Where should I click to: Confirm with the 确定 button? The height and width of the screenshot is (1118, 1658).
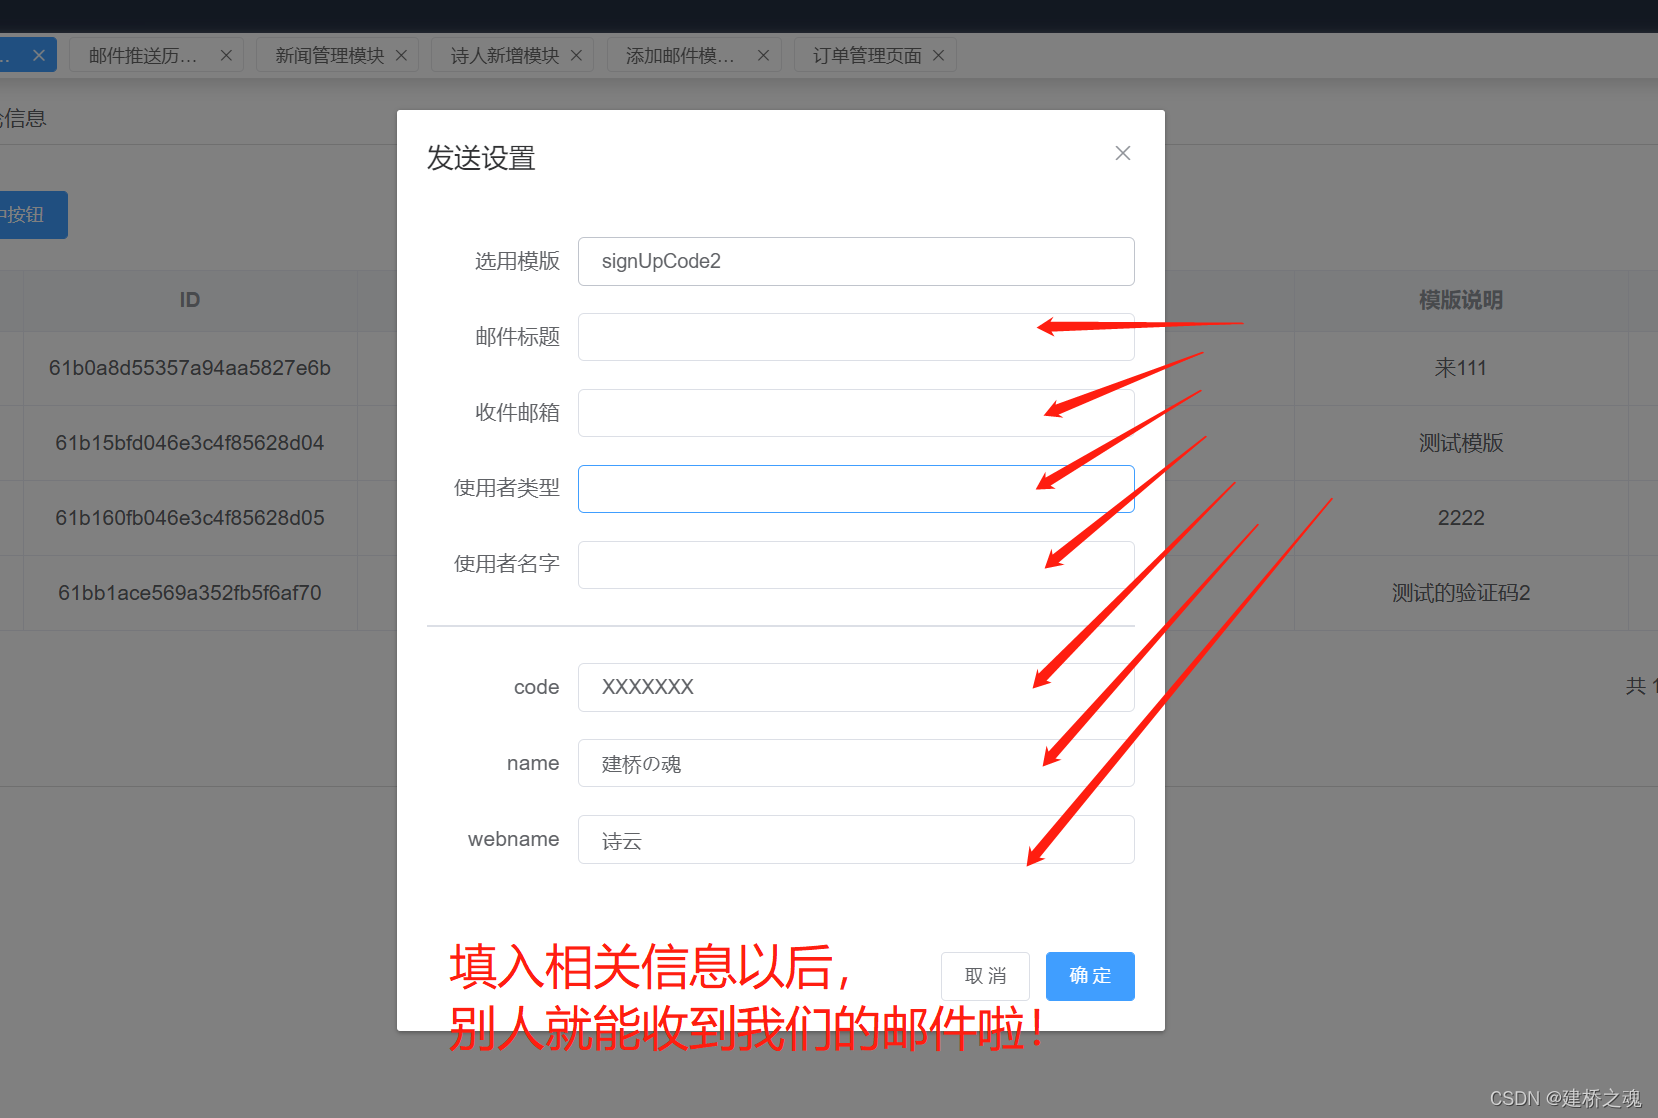[1090, 976]
